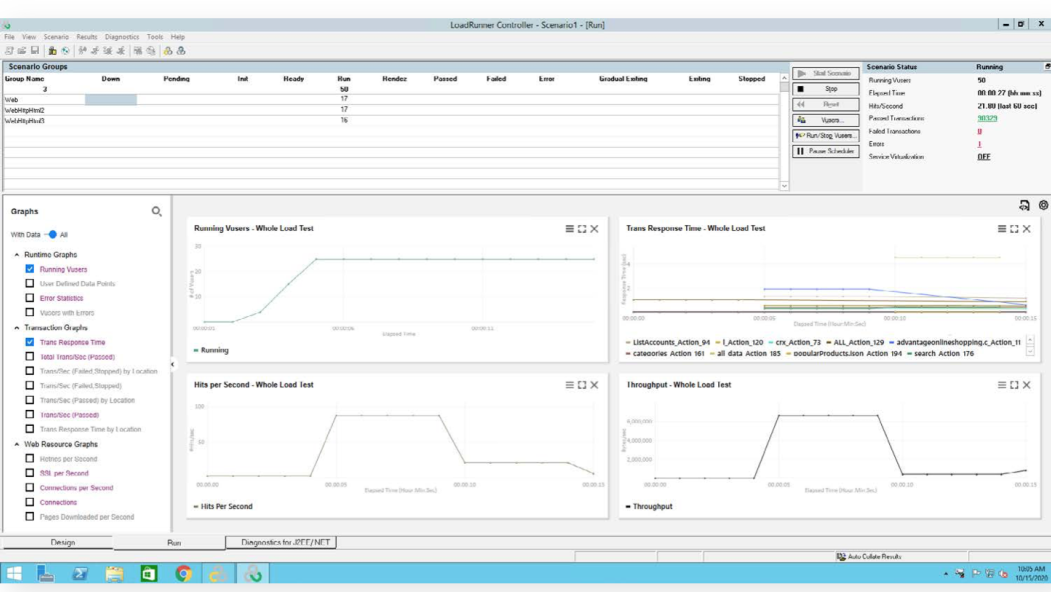1051x592 pixels.
Task: Maximize the Trans Response Time graph
Action: [1014, 229]
